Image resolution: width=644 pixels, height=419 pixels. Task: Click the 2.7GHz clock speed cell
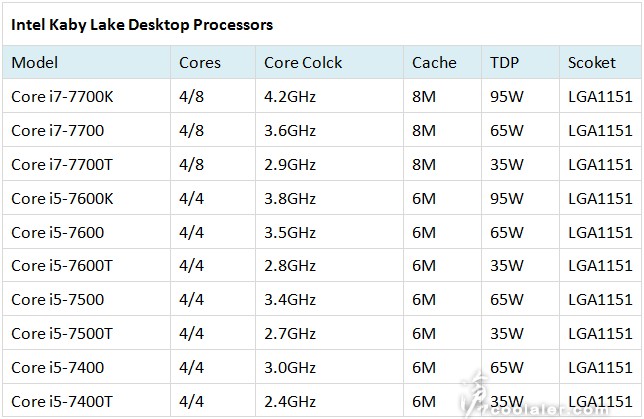tap(290, 333)
